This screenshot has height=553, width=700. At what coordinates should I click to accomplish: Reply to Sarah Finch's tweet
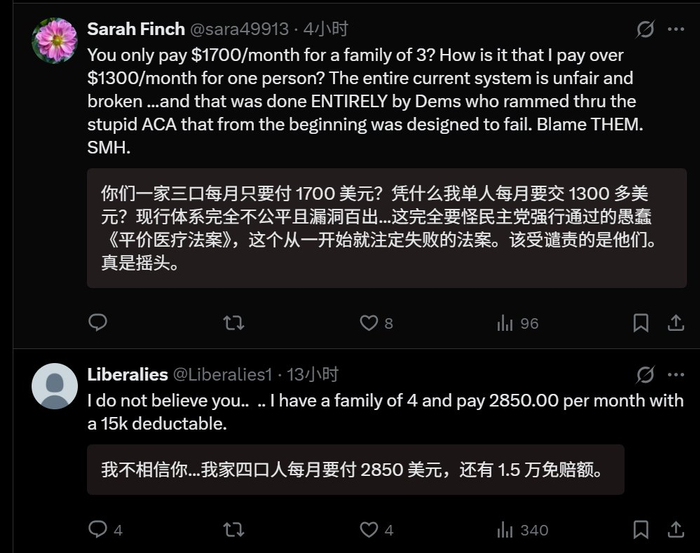pyautogui.click(x=98, y=323)
